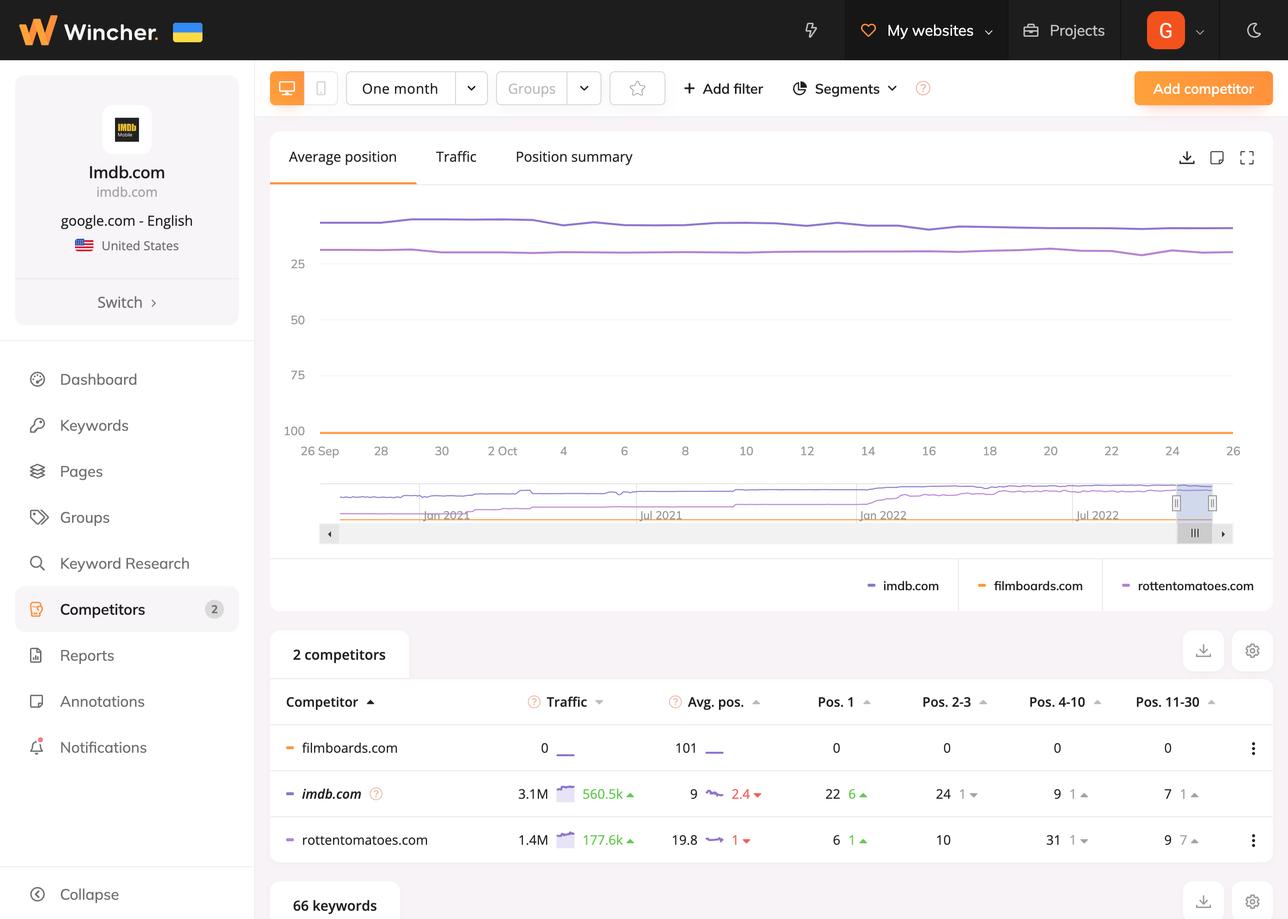This screenshot has width=1288, height=919.
Task: Grab the timeline navigator right handle
Action: [x=1212, y=503]
